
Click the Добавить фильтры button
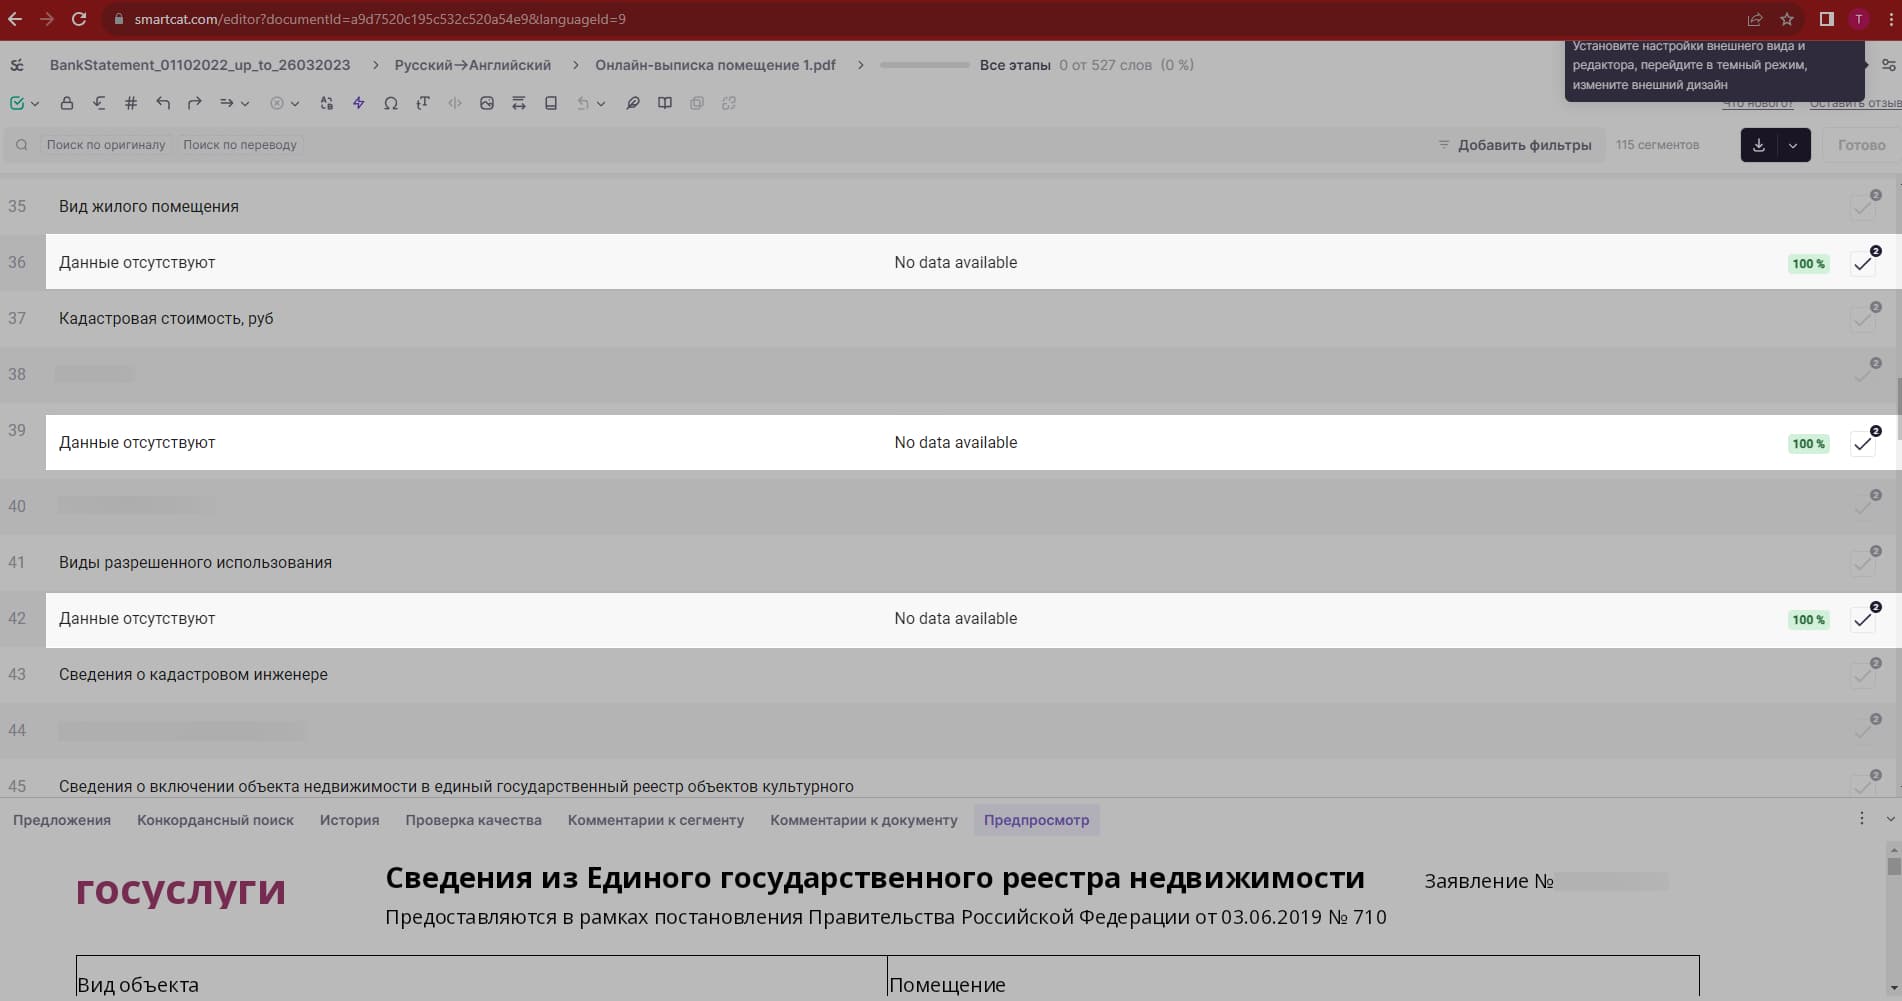click(1515, 145)
